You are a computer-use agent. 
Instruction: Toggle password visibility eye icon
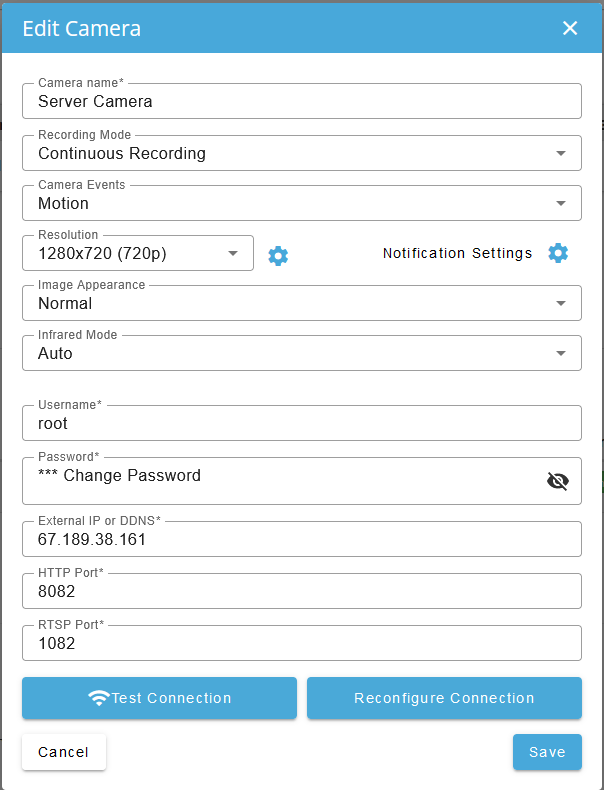click(558, 481)
